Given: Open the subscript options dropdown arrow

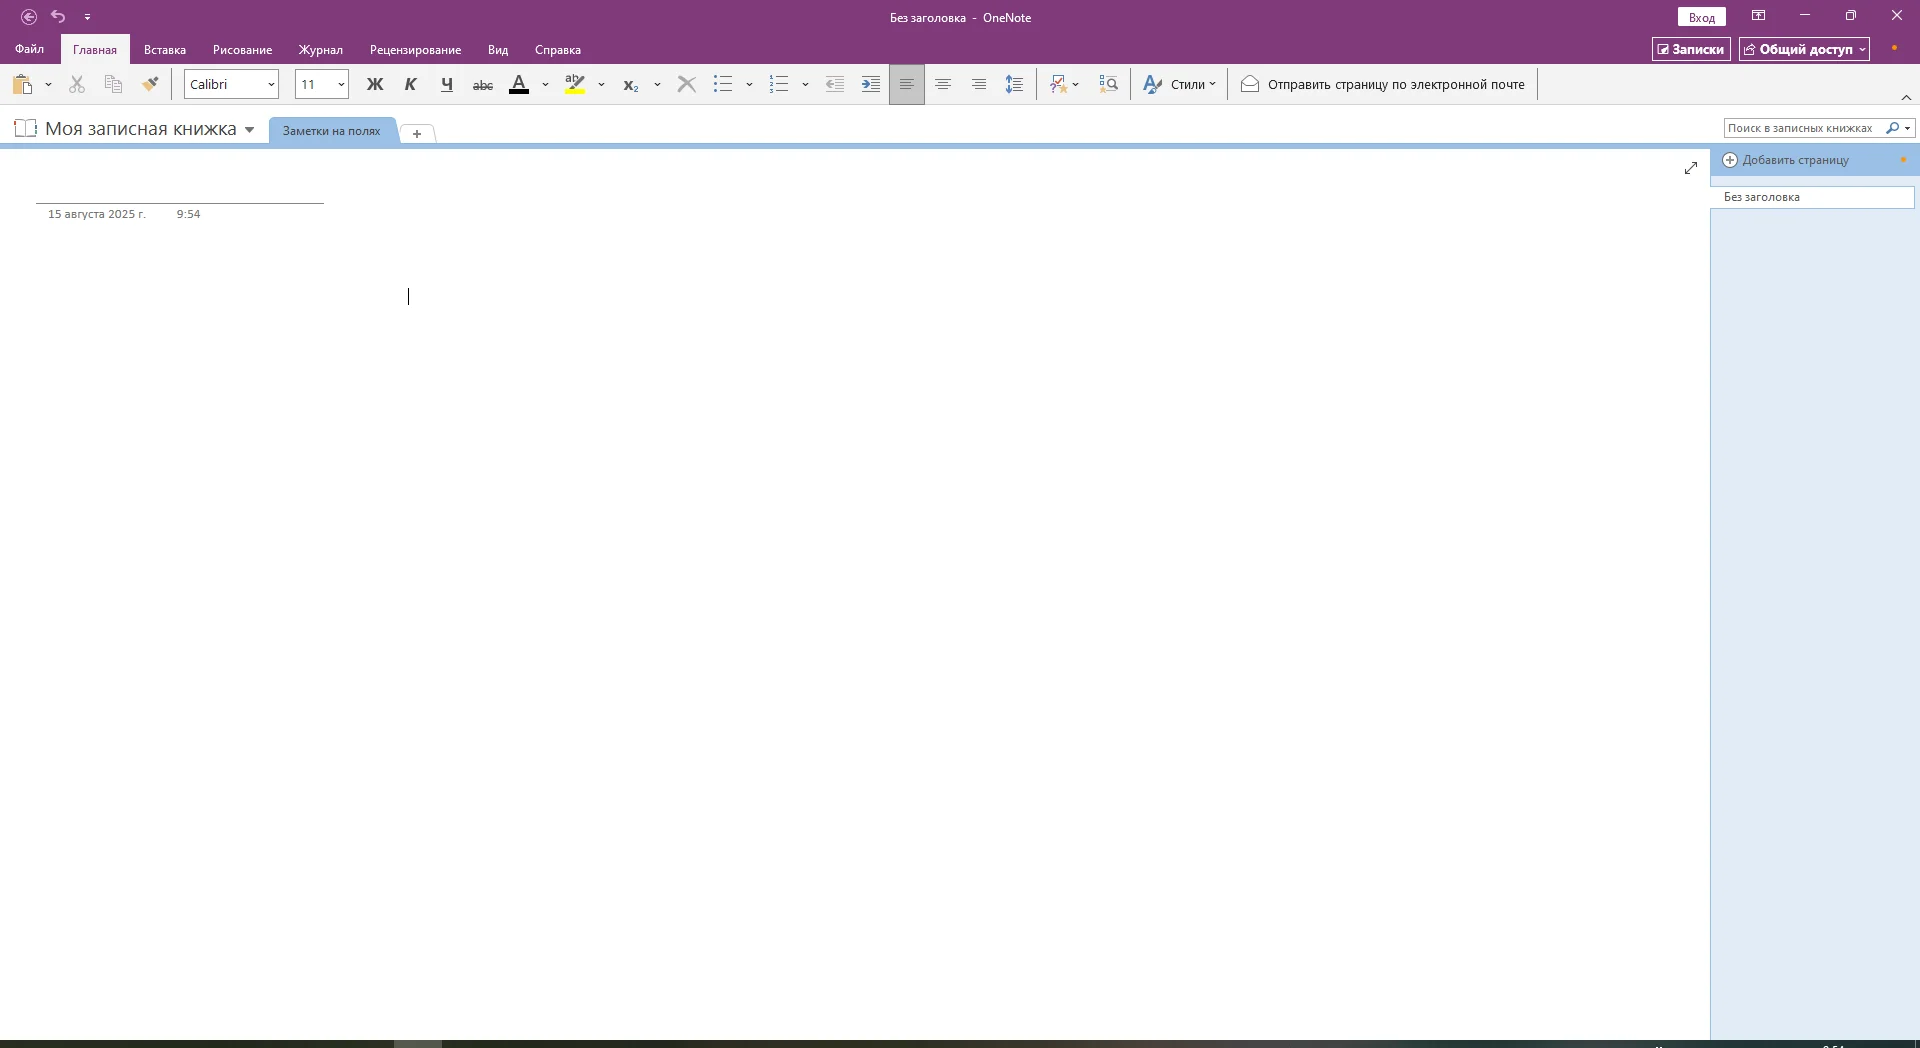Looking at the screenshot, I should point(657,85).
